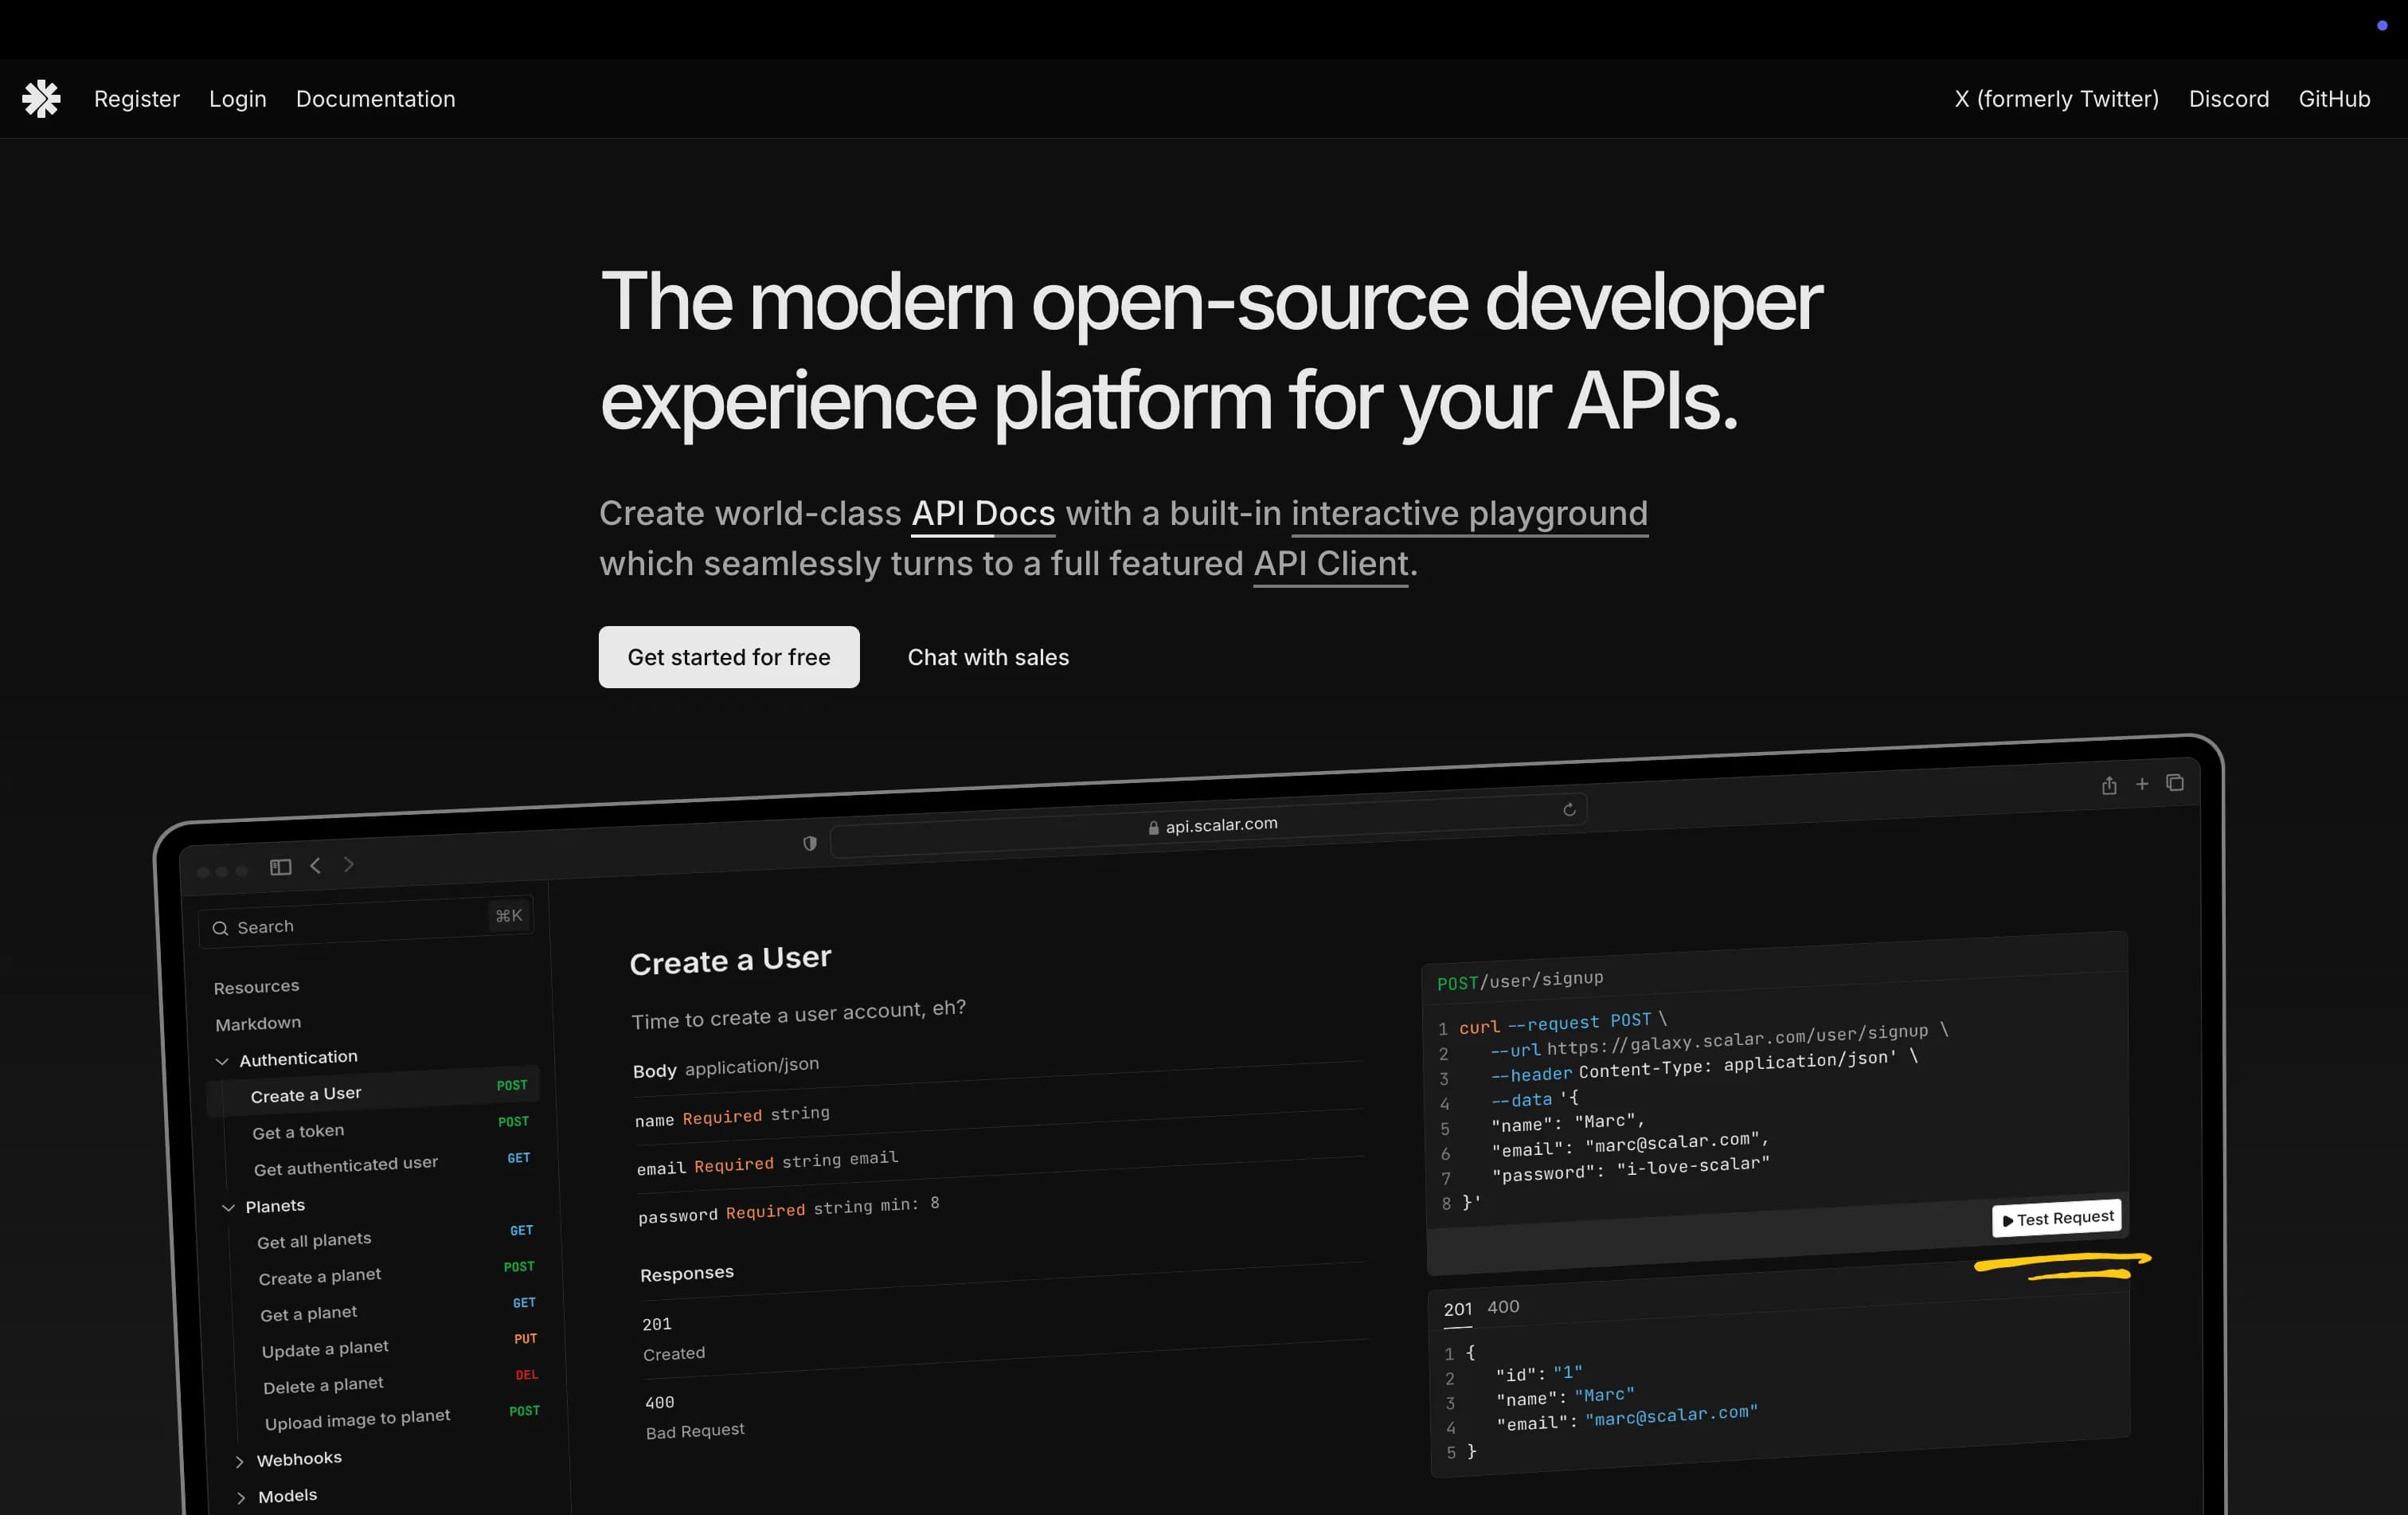Open Documentation in the navbar
The width and height of the screenshot is (2408, 1515).
pos(376,99)
